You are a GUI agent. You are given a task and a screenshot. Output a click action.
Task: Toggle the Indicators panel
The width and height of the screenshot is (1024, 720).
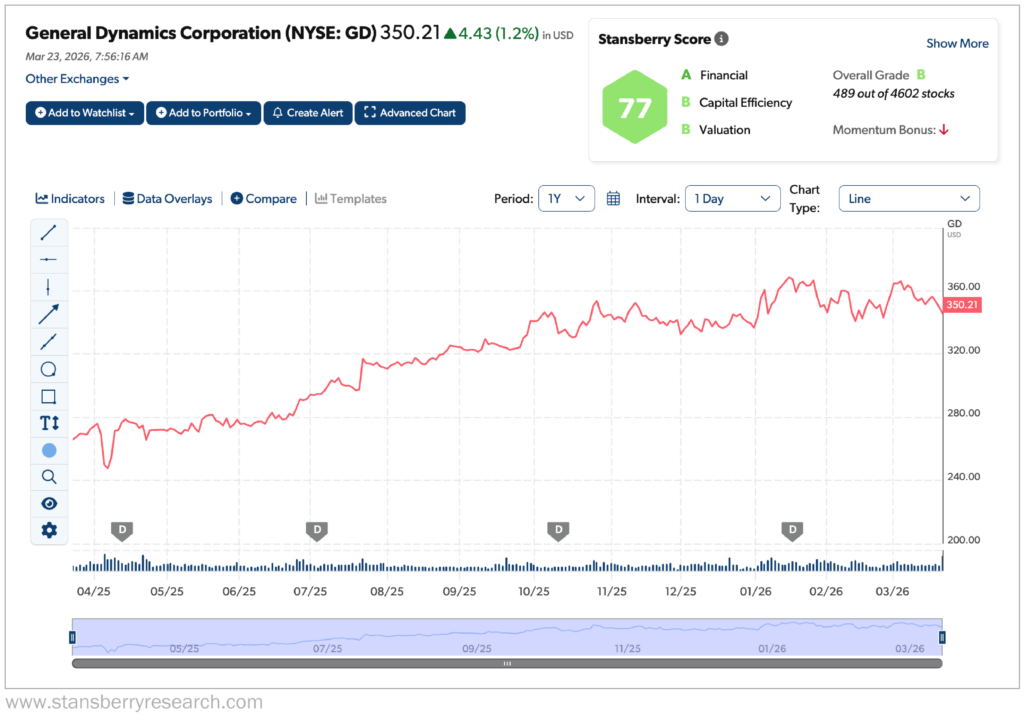point(69,198)
